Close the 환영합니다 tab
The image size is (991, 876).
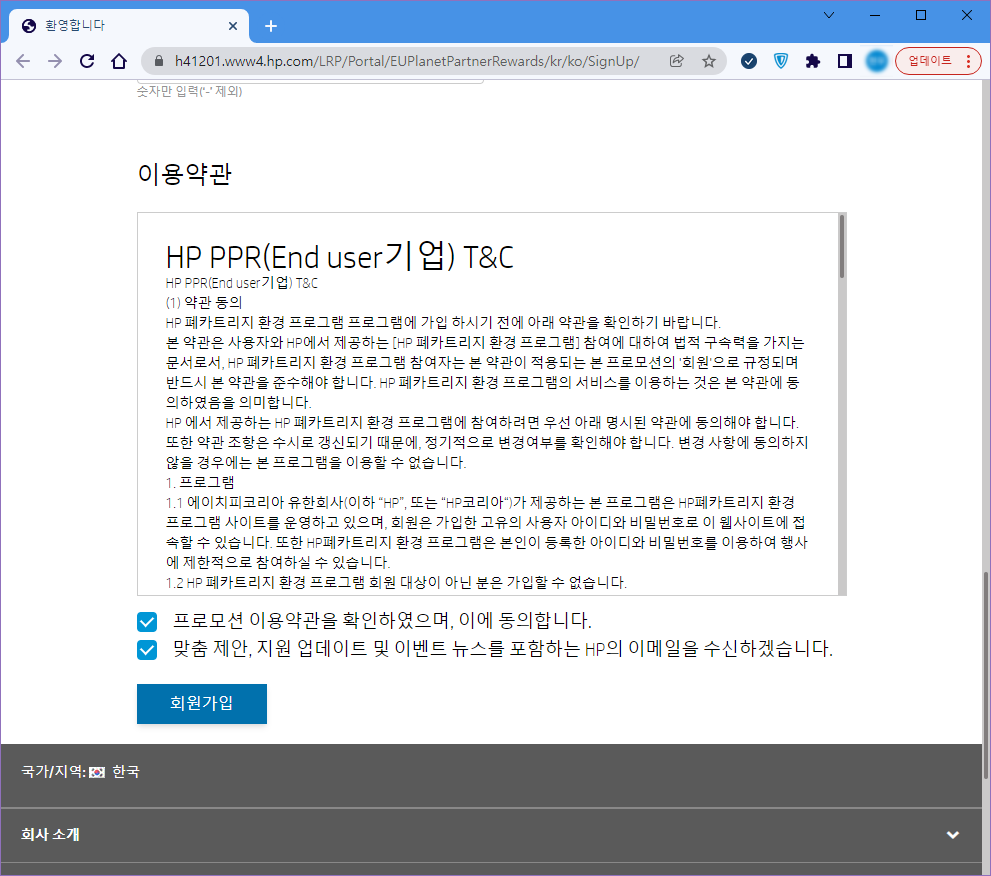(233, 26)
